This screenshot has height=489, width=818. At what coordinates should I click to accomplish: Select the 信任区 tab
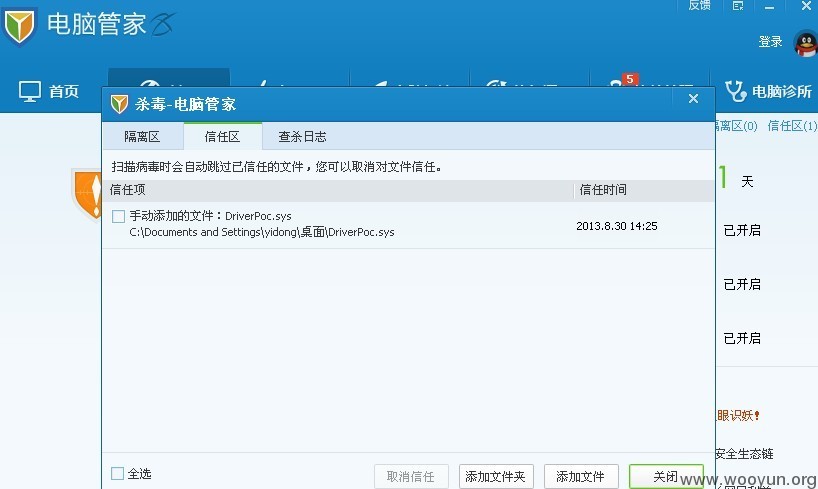223,137
